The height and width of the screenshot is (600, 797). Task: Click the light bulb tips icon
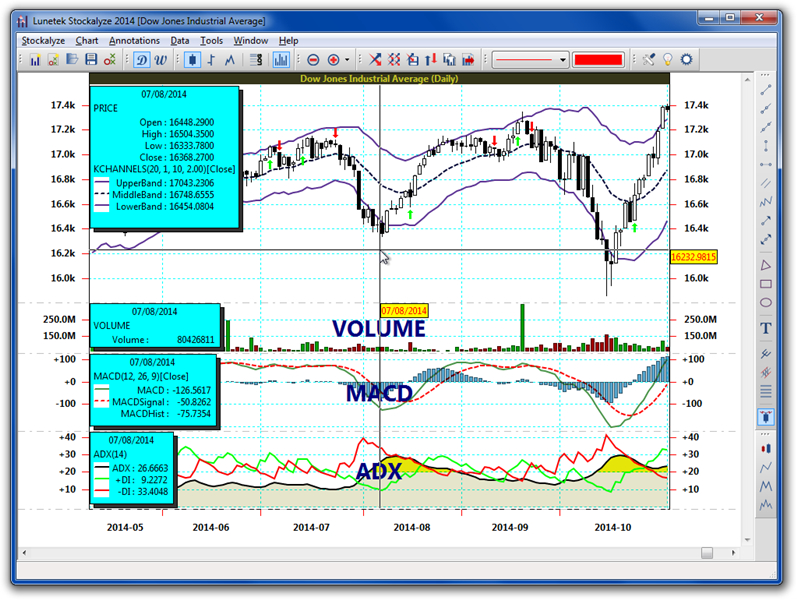click(667, 60)
